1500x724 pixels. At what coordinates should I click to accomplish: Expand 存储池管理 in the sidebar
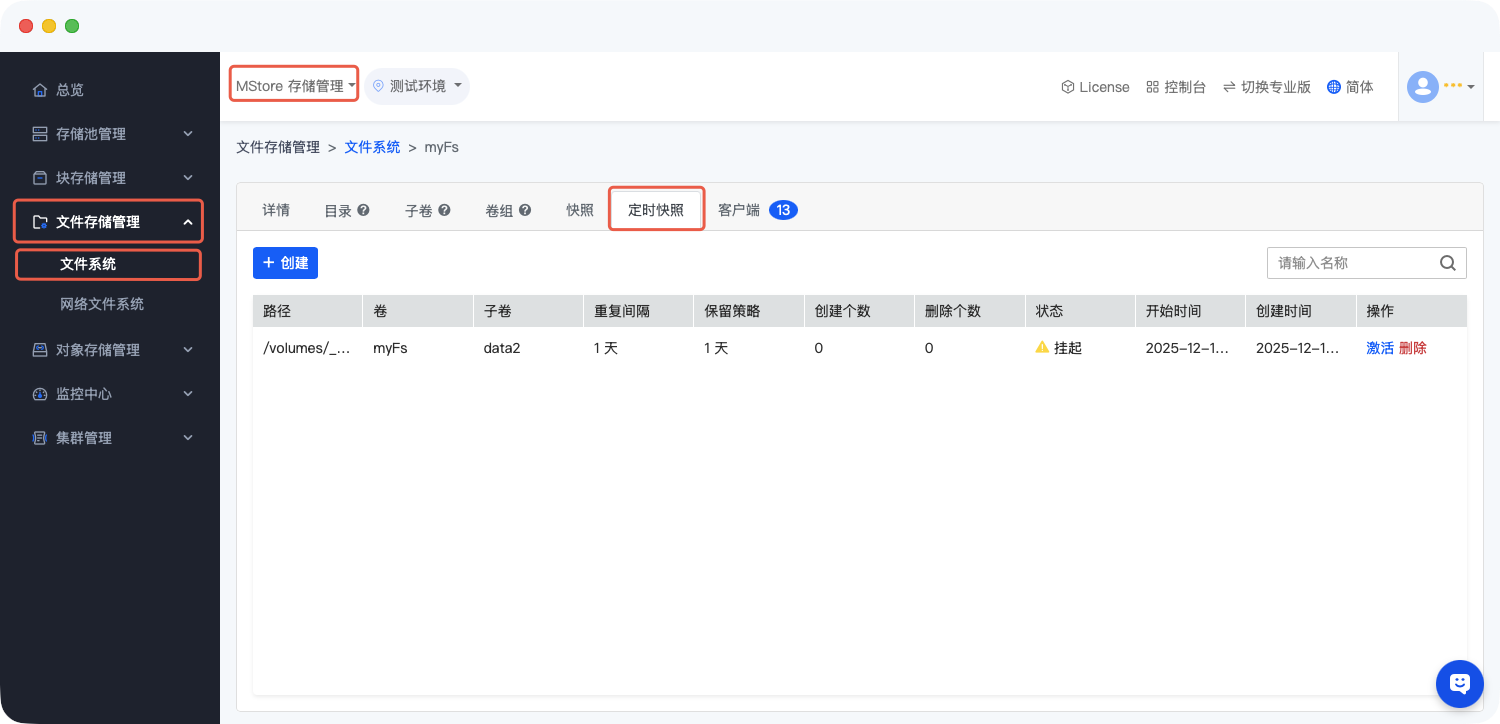[110, 134]
